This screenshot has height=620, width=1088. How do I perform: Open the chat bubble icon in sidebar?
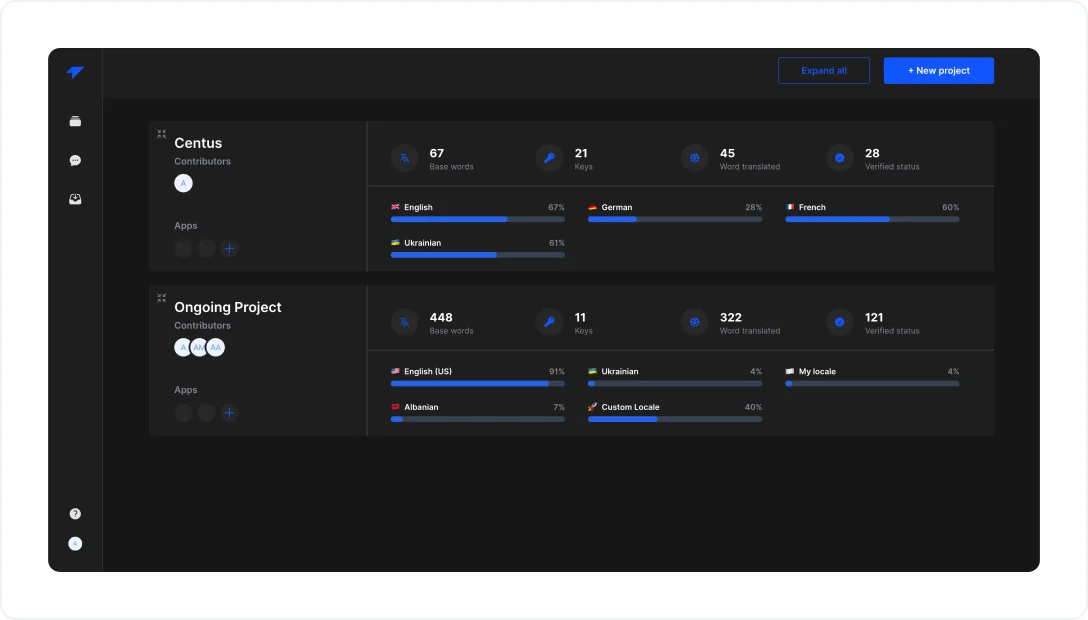(x=75, y=160)
